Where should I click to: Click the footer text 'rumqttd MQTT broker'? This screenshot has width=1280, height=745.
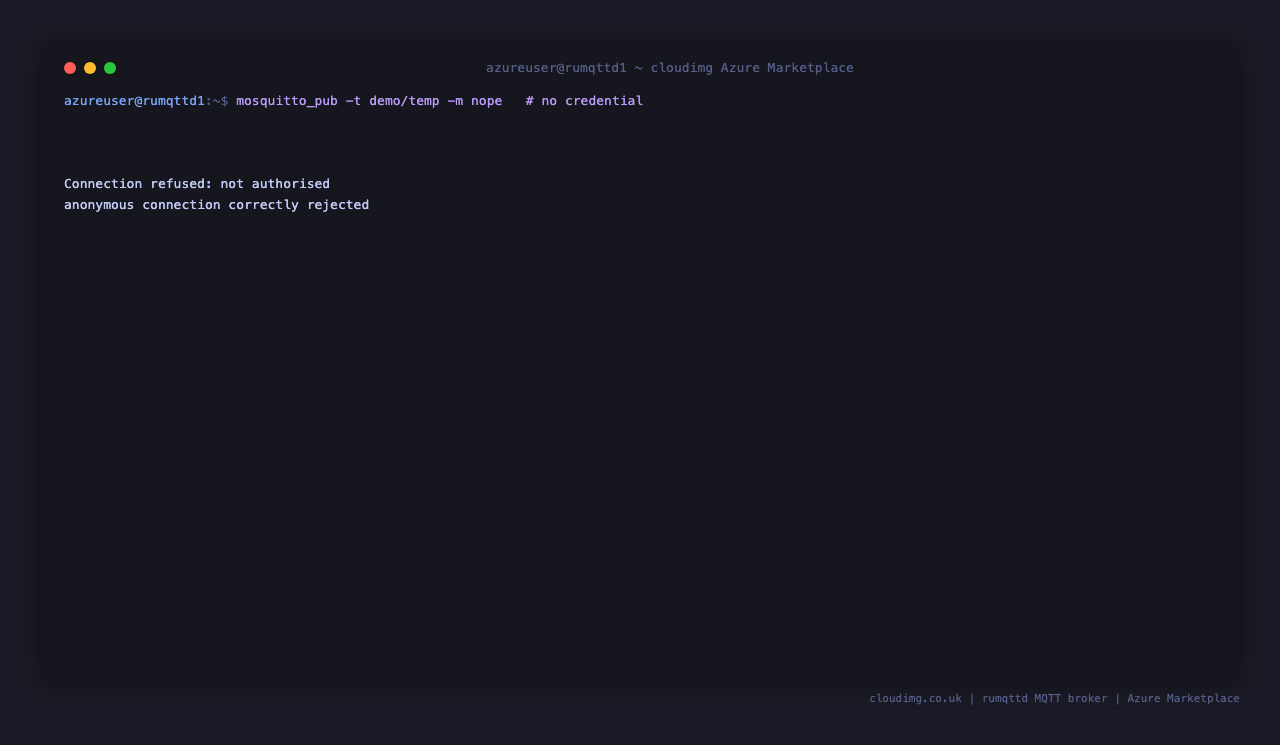1045,698
